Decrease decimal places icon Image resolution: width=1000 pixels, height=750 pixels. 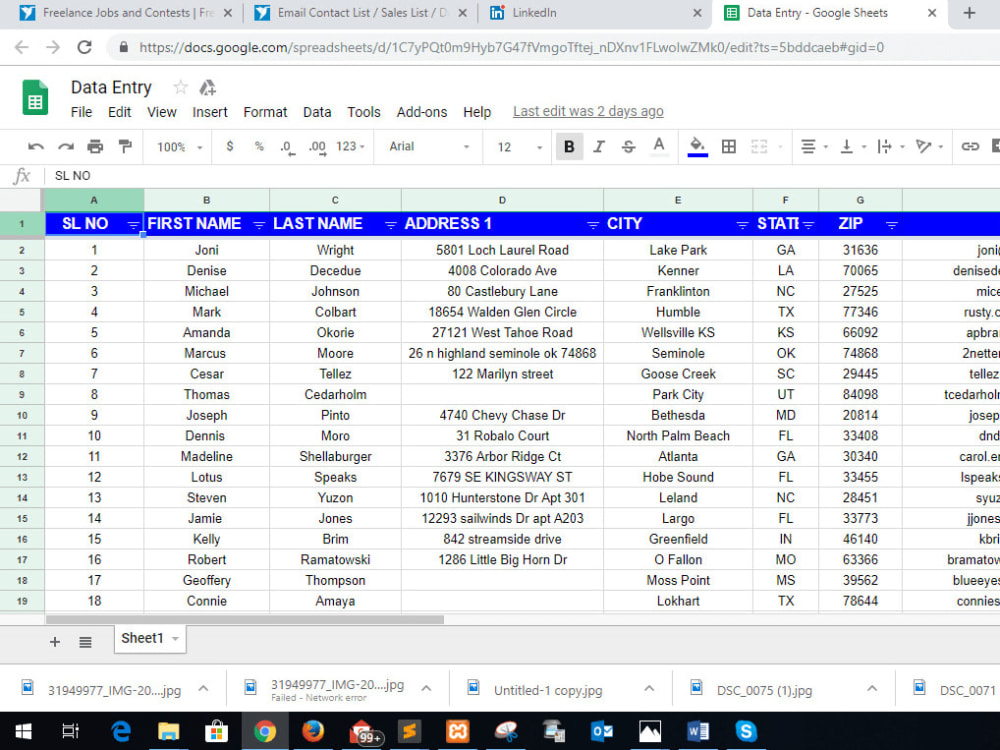pyautogui.click(x=288, y=147)
